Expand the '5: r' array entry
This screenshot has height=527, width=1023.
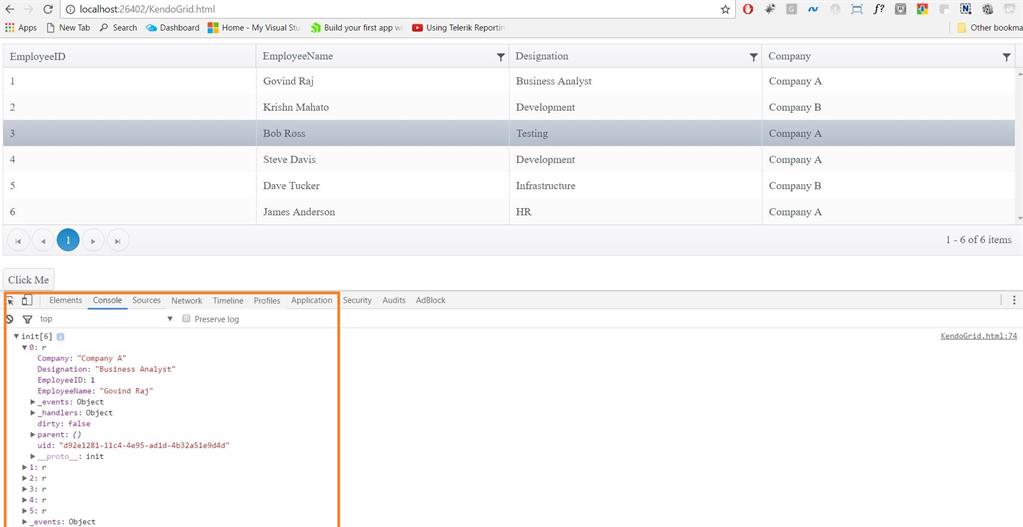(25, 511)
